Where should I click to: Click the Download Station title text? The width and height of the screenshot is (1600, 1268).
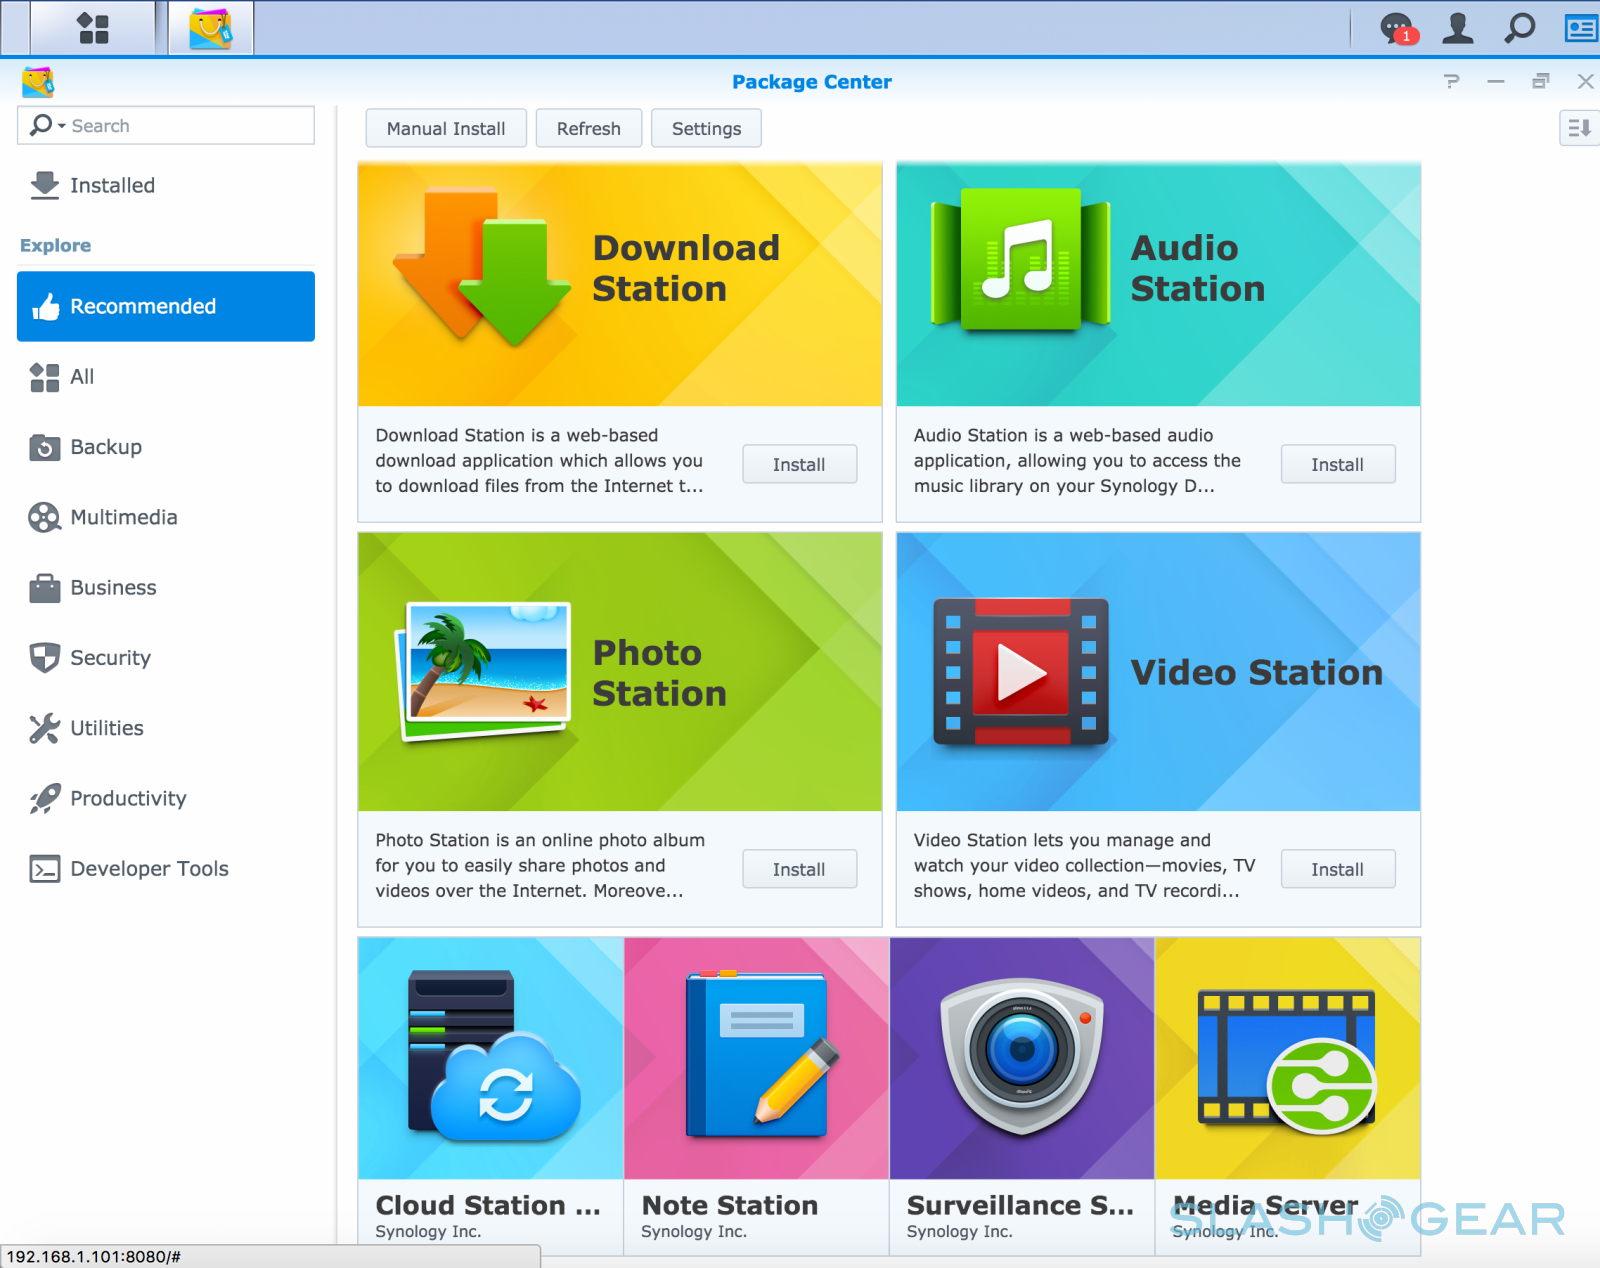point(686,268)
